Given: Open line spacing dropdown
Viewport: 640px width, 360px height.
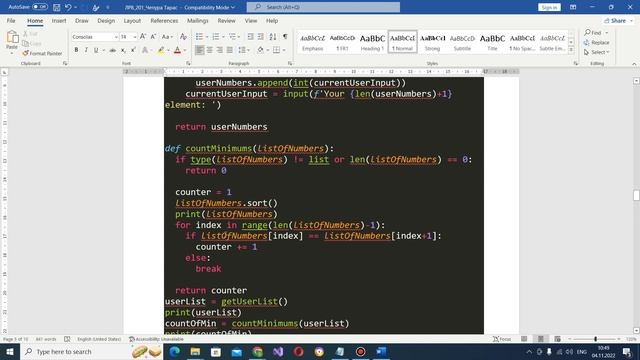Looking at the screenshot, I should pos(244,50).
